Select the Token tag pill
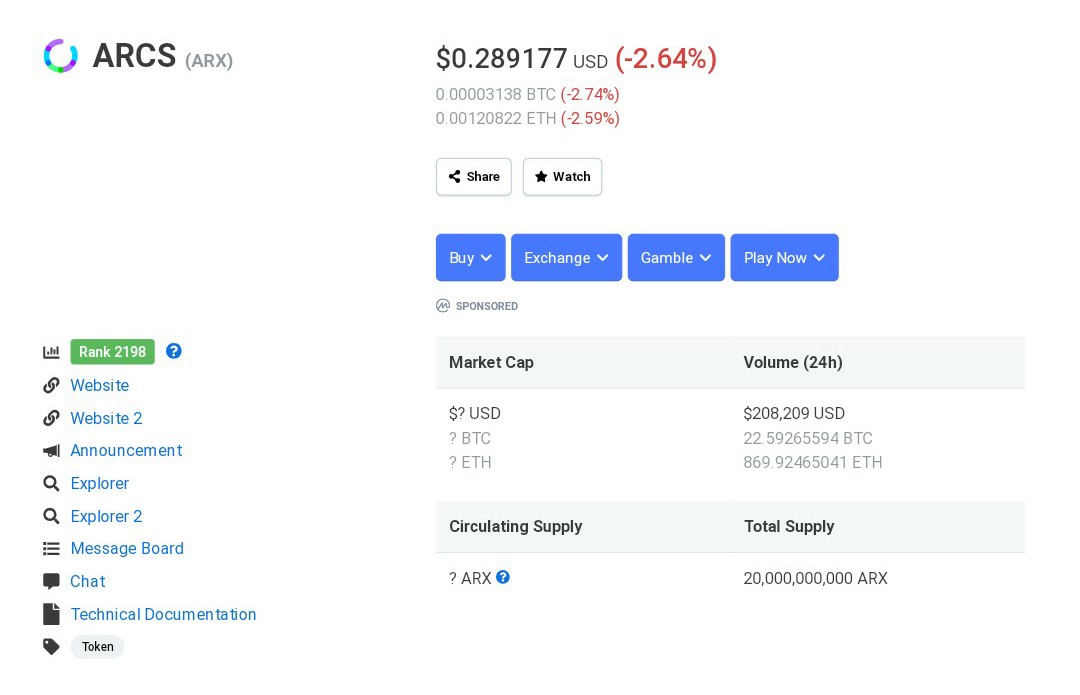Viewport: 1080px width, 695px height. (97, 647)
